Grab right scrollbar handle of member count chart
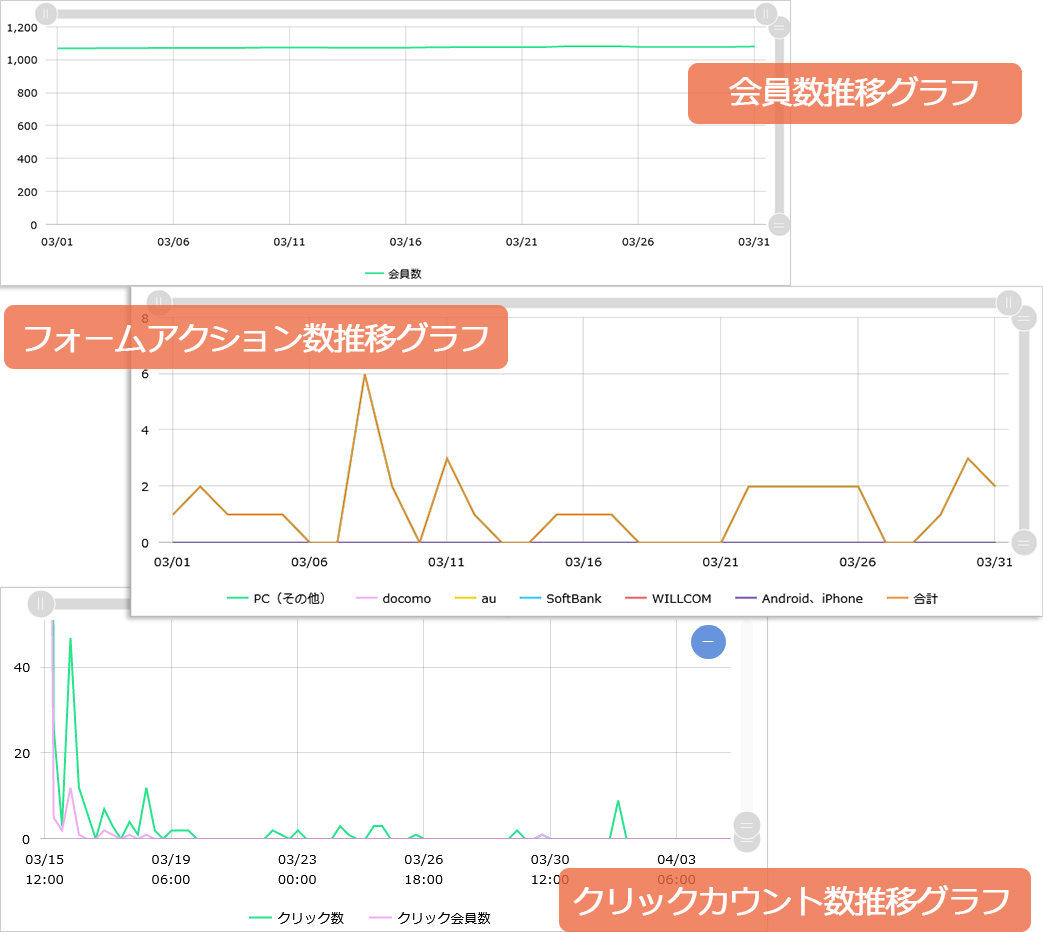The width and height of the screenshot is (1043, 932). click(766, 13)
